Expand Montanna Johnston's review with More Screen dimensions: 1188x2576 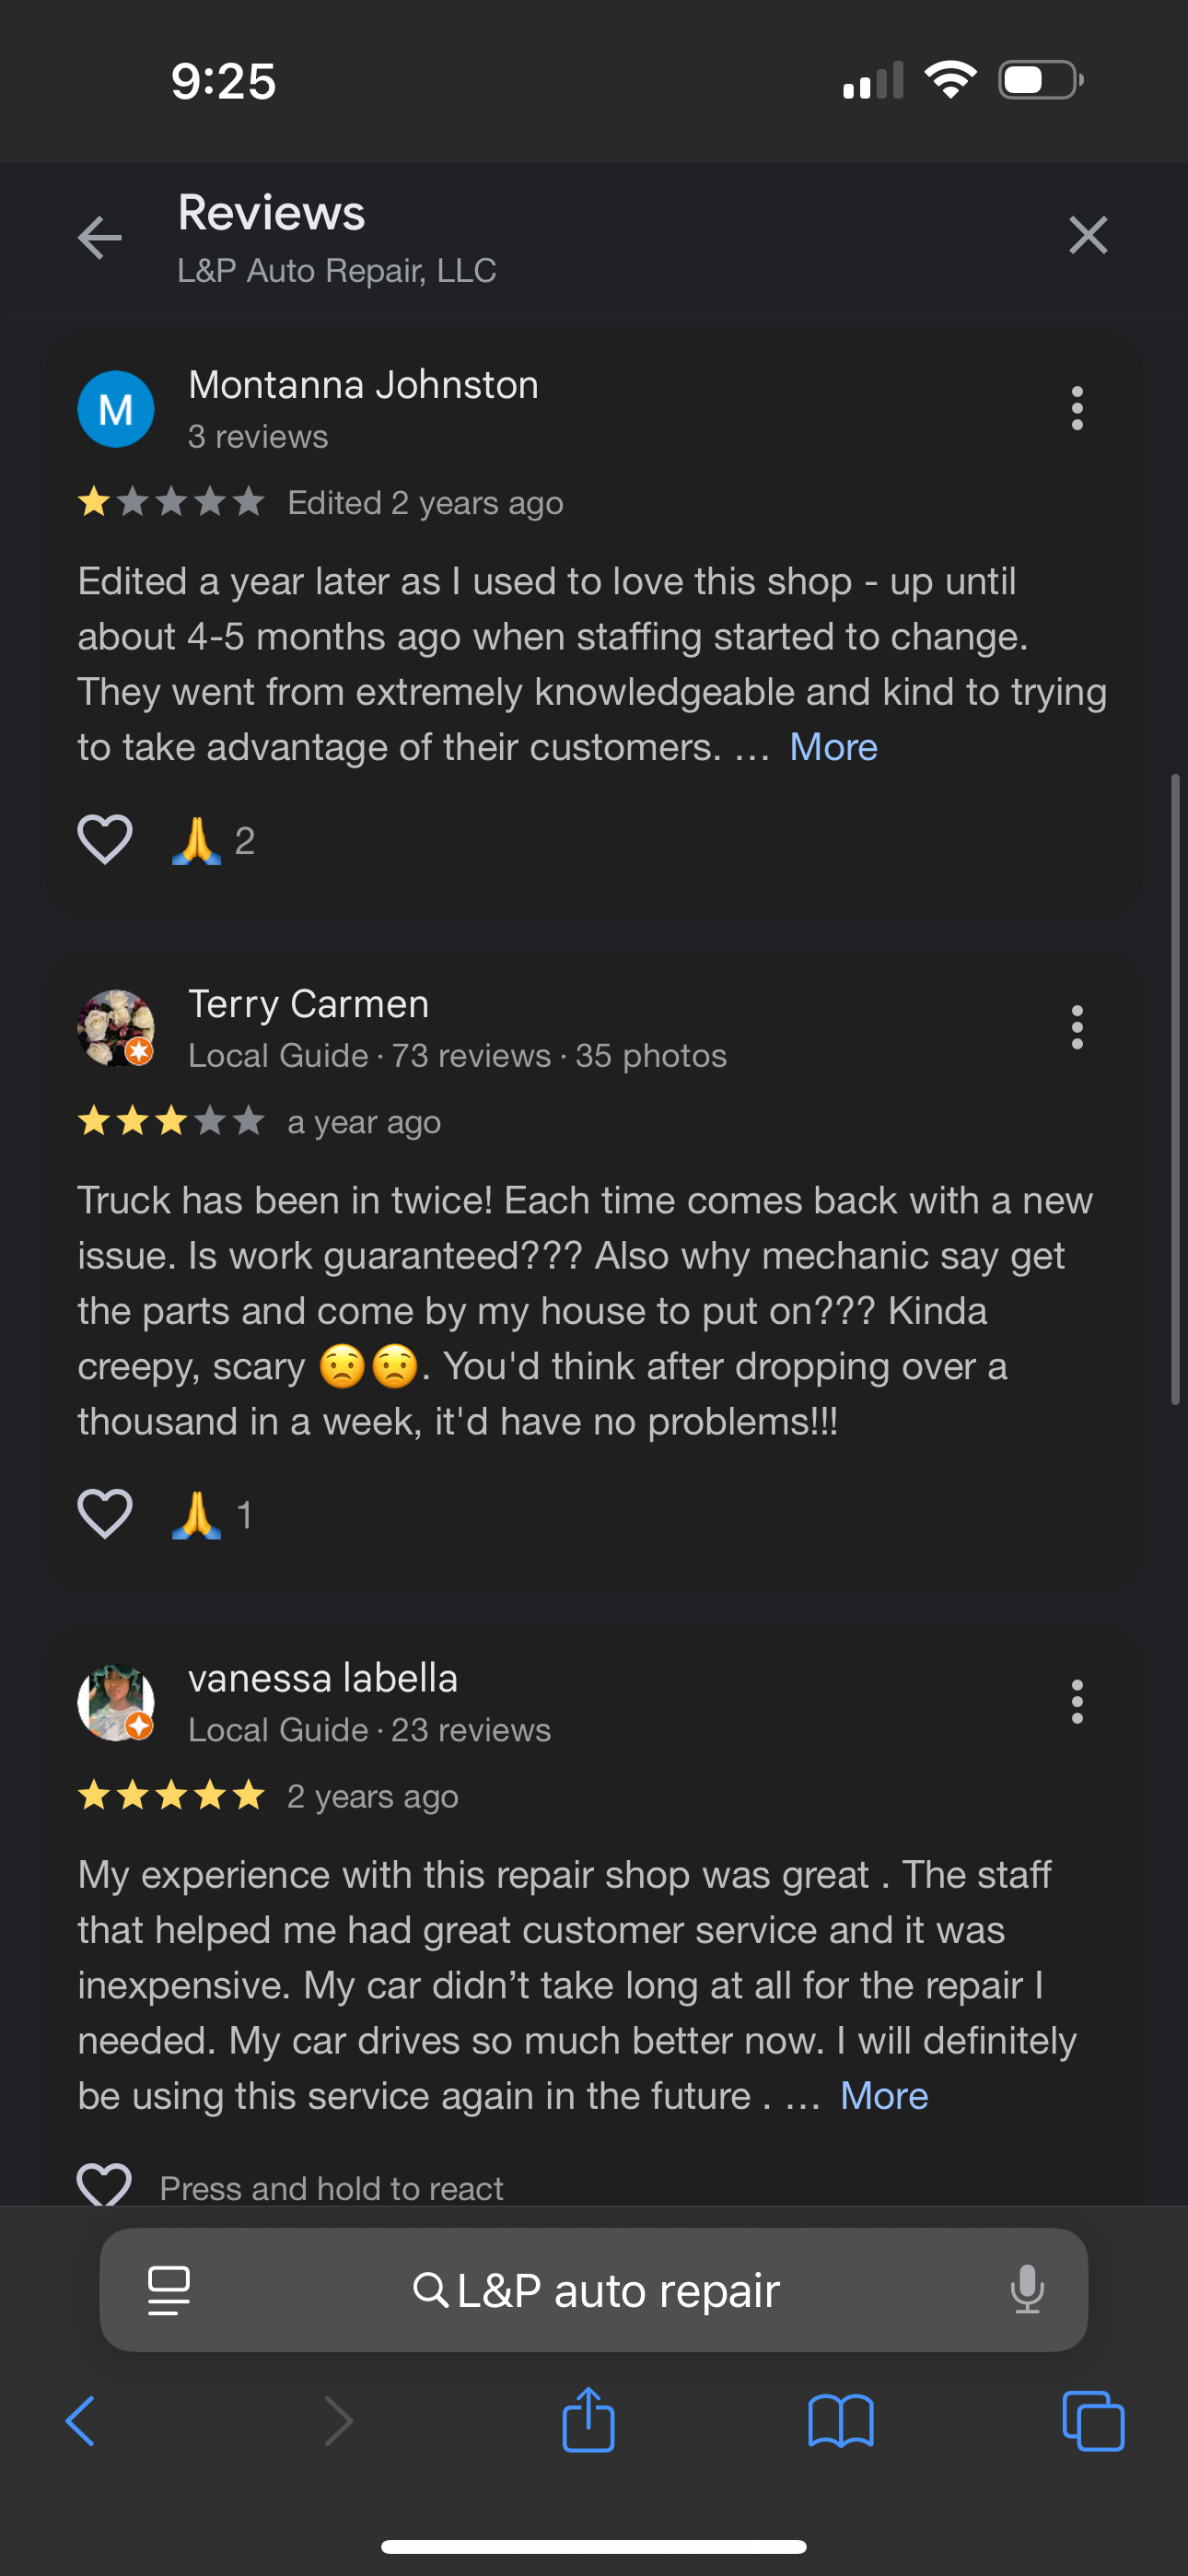tap(833, 747)
